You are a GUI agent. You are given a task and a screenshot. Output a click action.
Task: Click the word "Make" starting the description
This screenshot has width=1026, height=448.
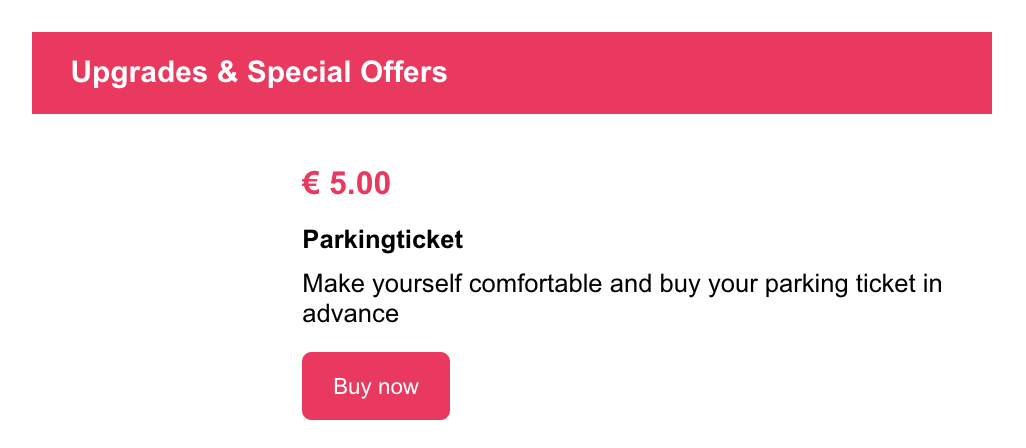click(331, 284)
